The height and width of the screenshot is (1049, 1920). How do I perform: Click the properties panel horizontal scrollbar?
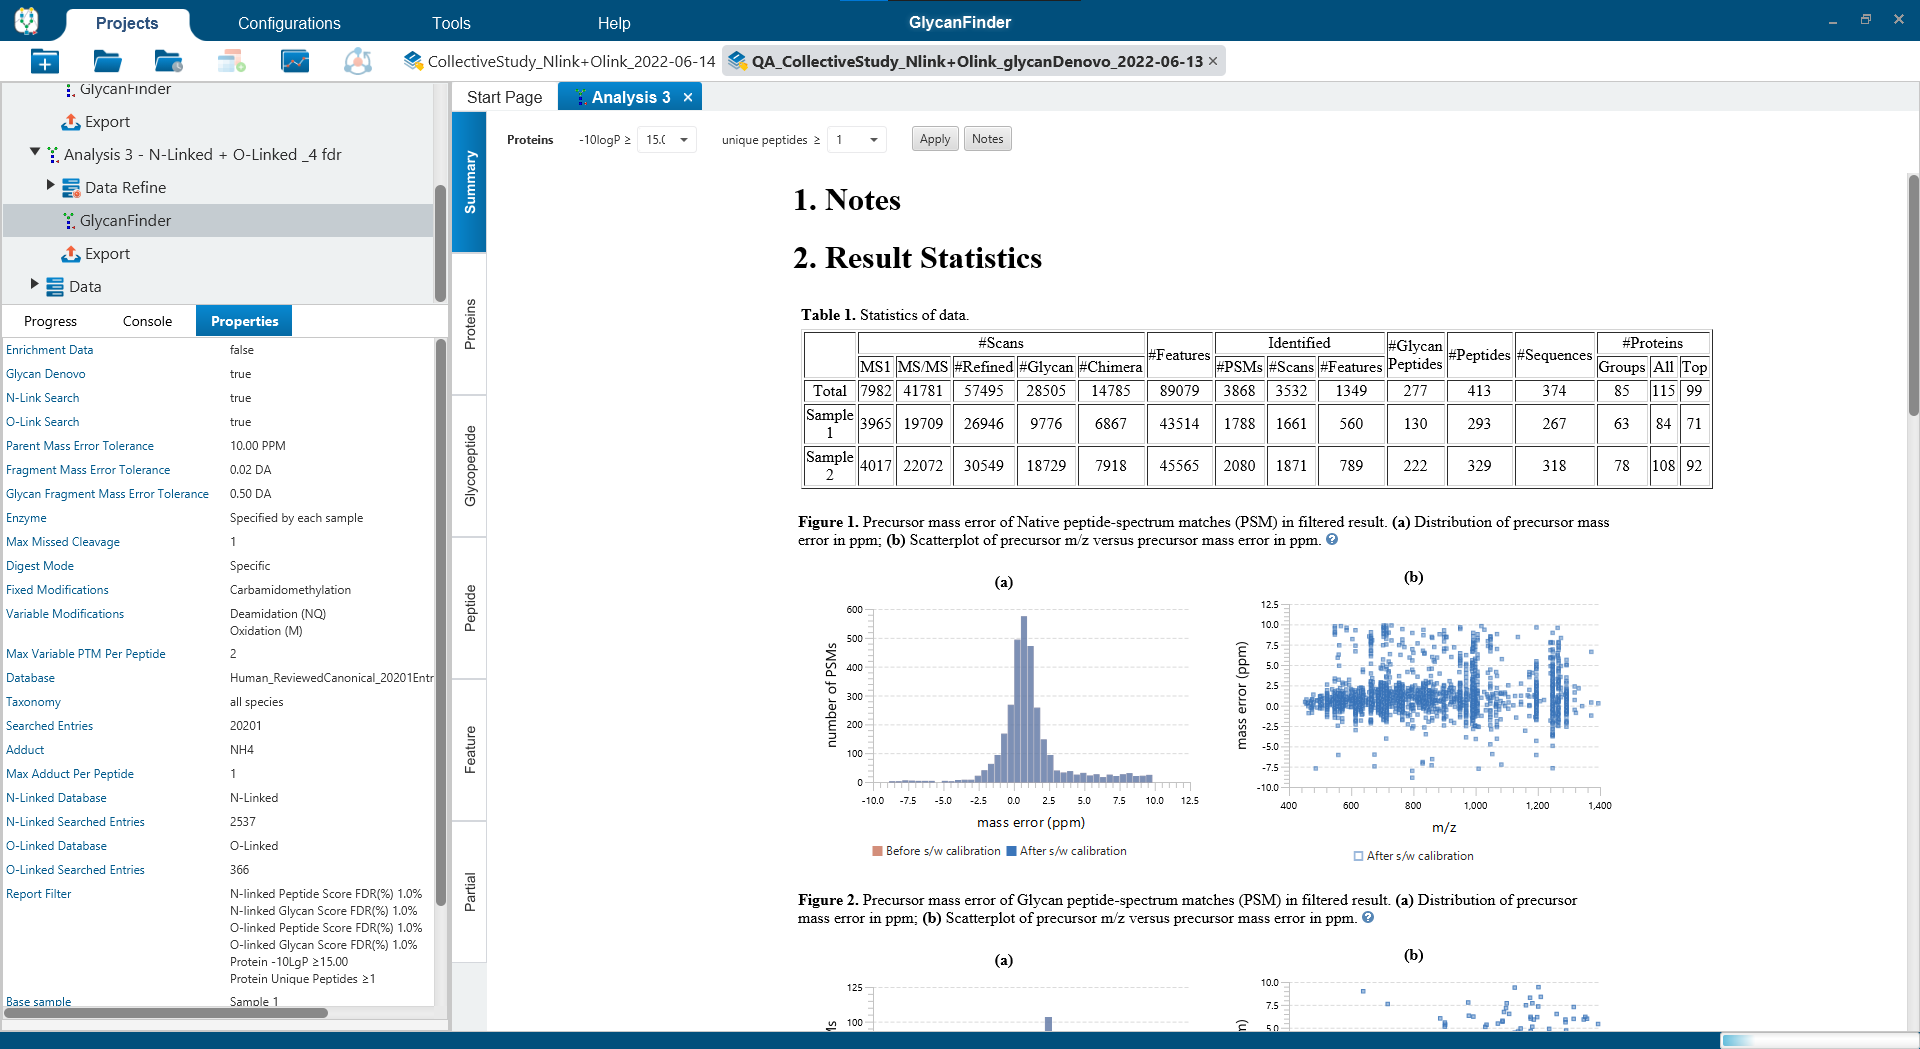[x=166, y=1013]
